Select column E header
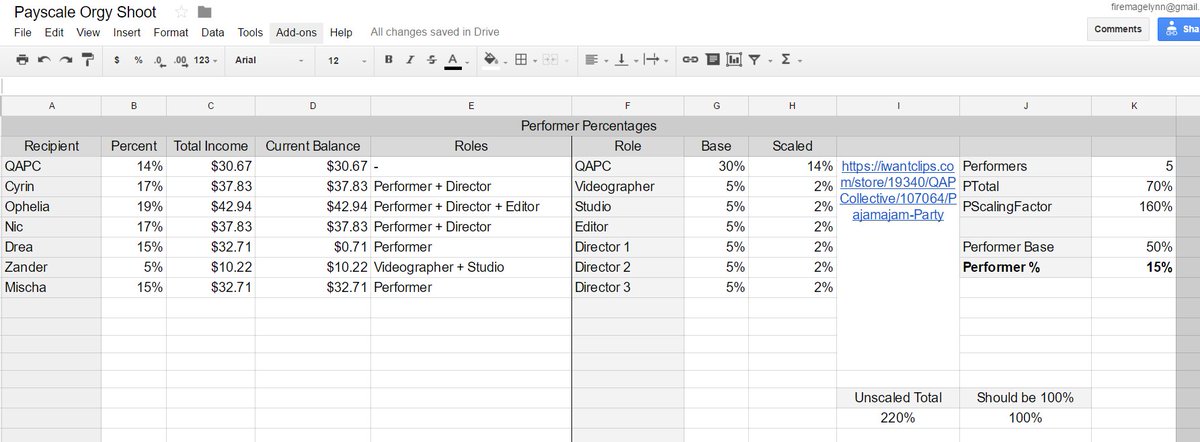This screenshot has width=1200, height=442. click(x=471, y=106)
